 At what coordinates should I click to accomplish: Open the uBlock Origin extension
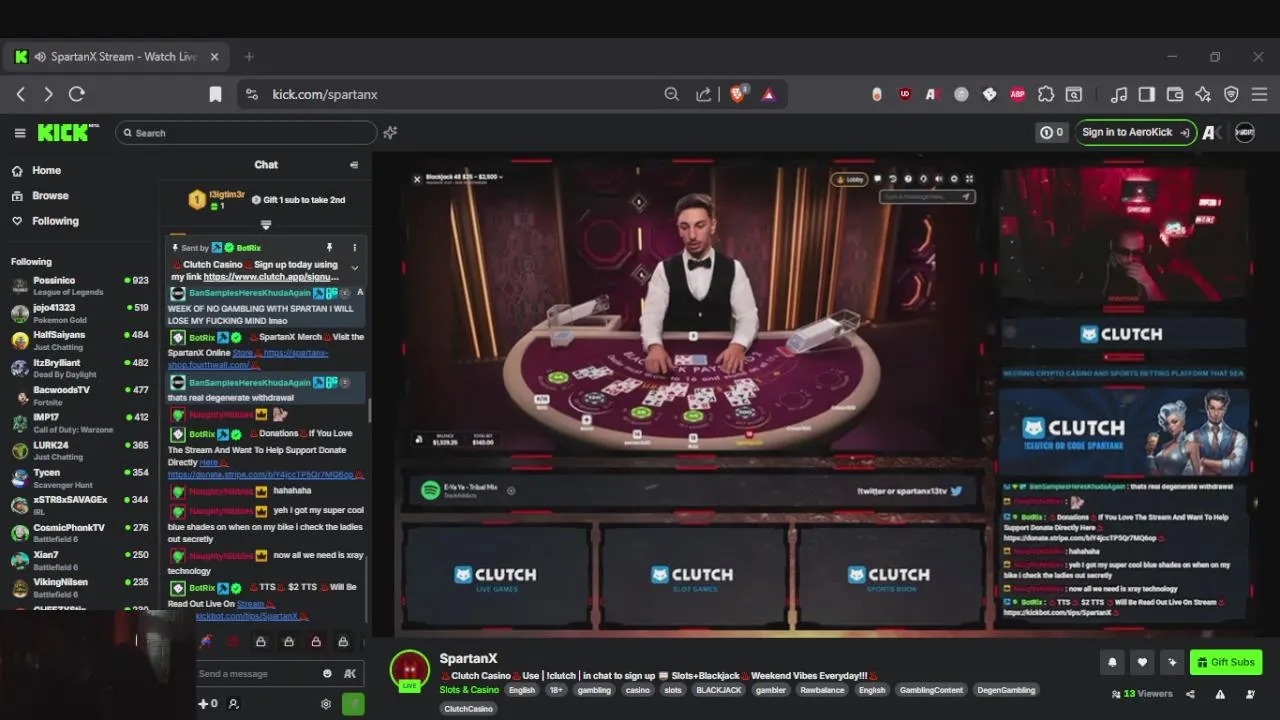[905, 94]
